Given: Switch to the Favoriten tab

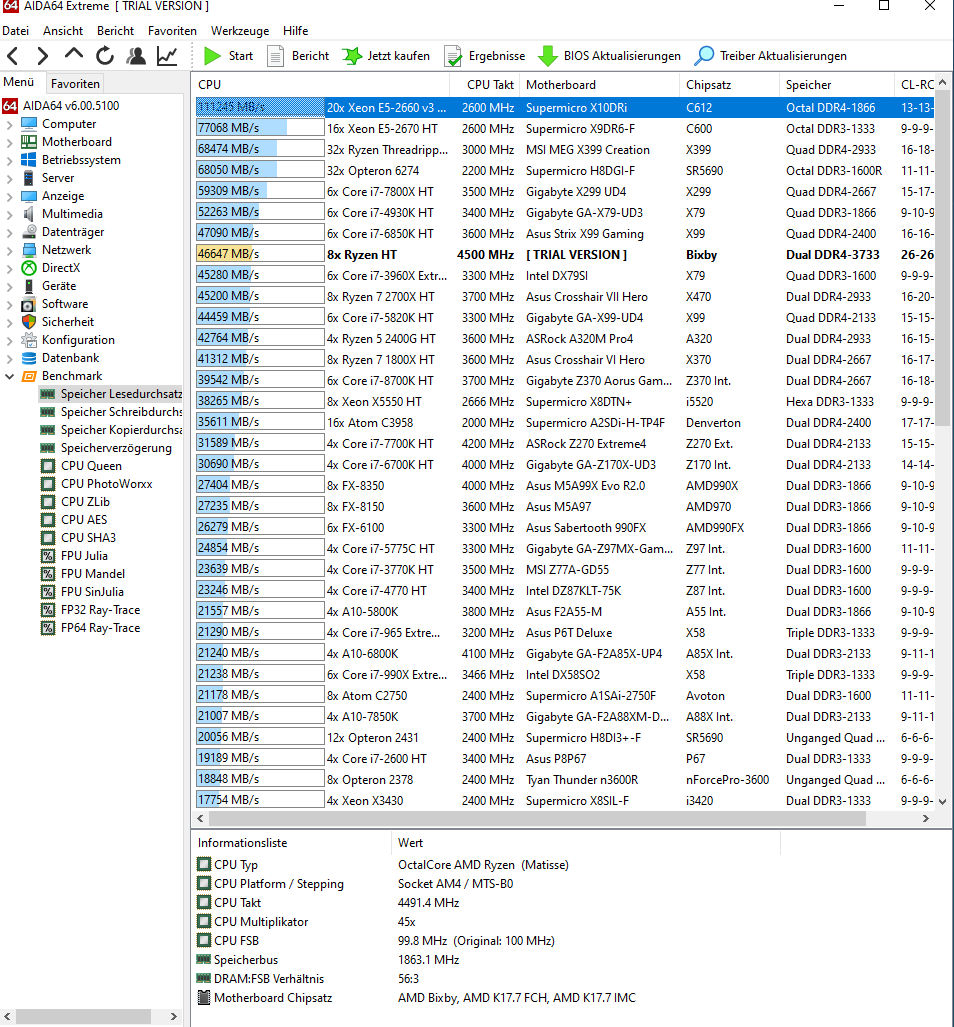Looking at the screenshot, I should click(75, 84).
